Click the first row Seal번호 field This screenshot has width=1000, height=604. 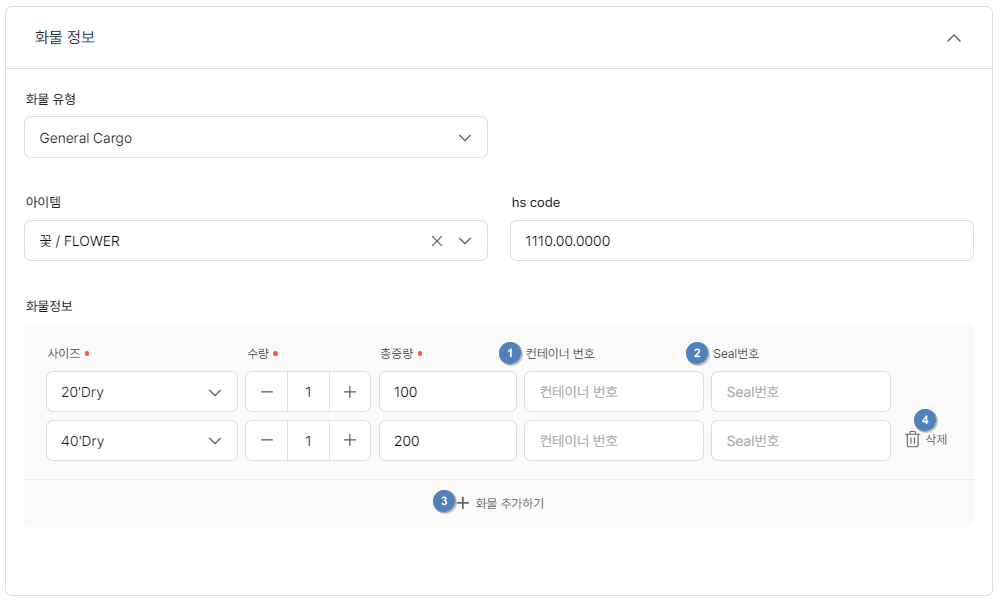(800, 392)
